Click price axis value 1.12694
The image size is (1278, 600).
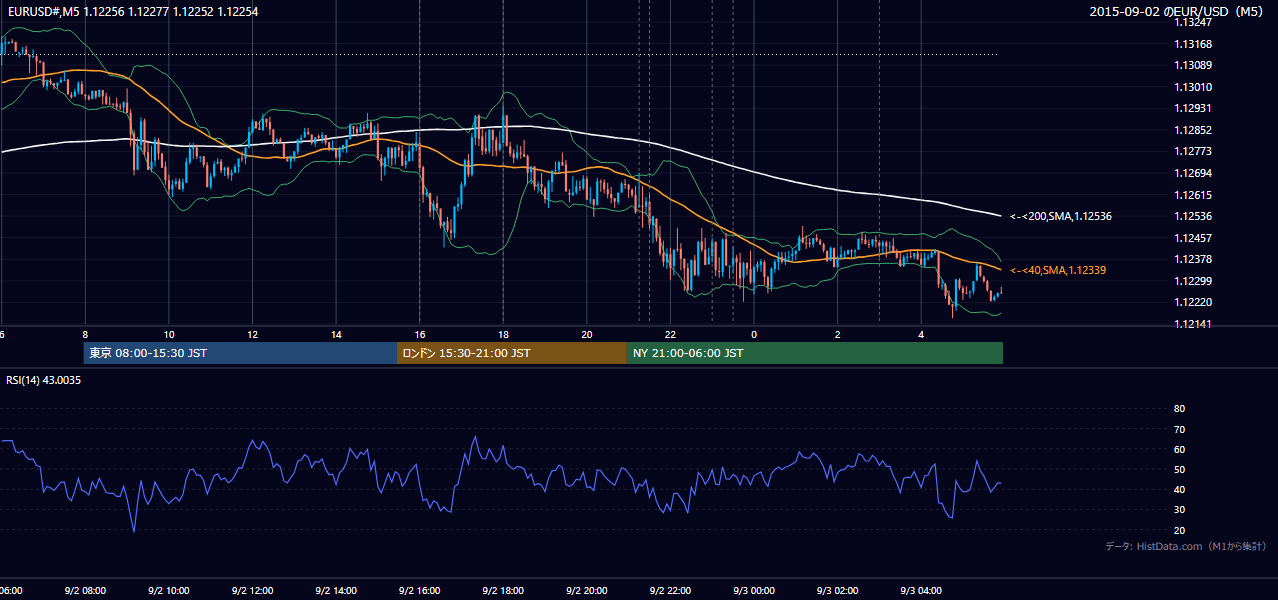1193,173
